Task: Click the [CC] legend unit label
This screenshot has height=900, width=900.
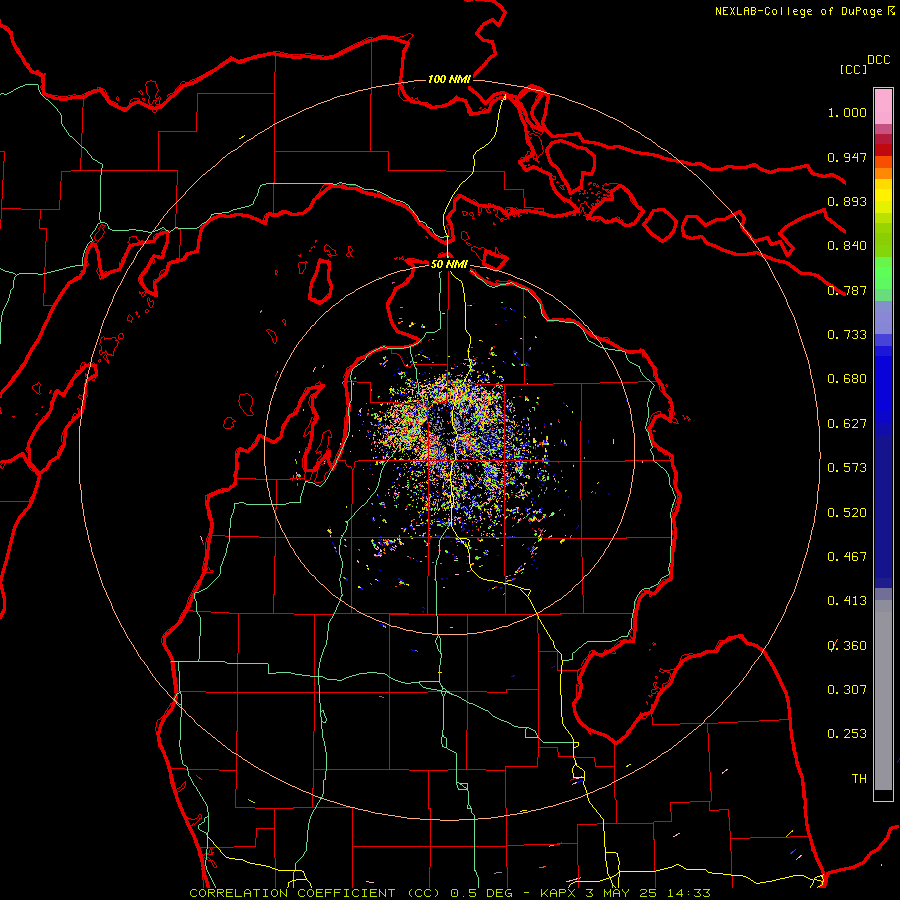Action: [x=853, y=69]
